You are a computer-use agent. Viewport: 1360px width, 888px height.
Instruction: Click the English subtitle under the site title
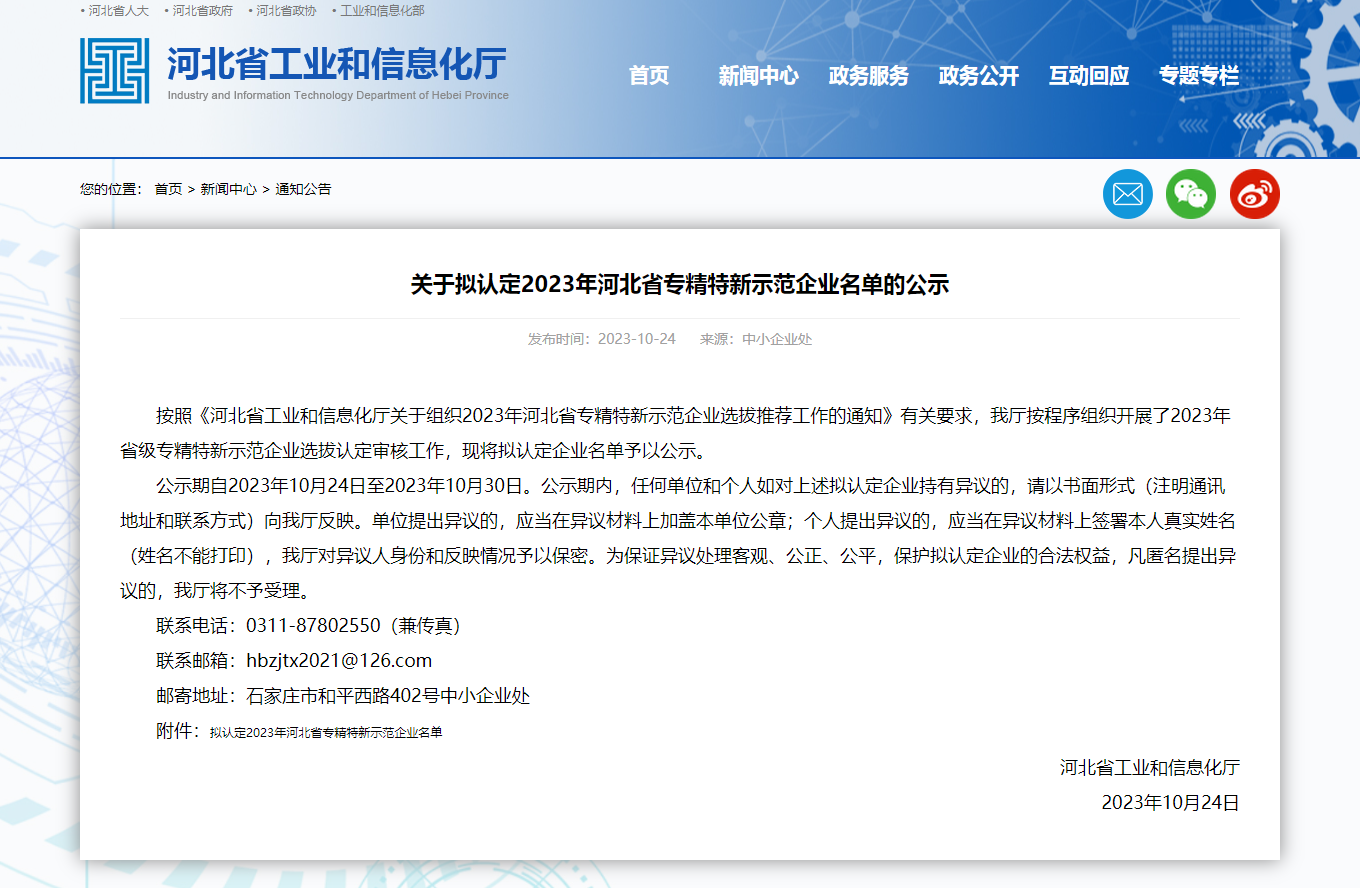pos(338,96)
